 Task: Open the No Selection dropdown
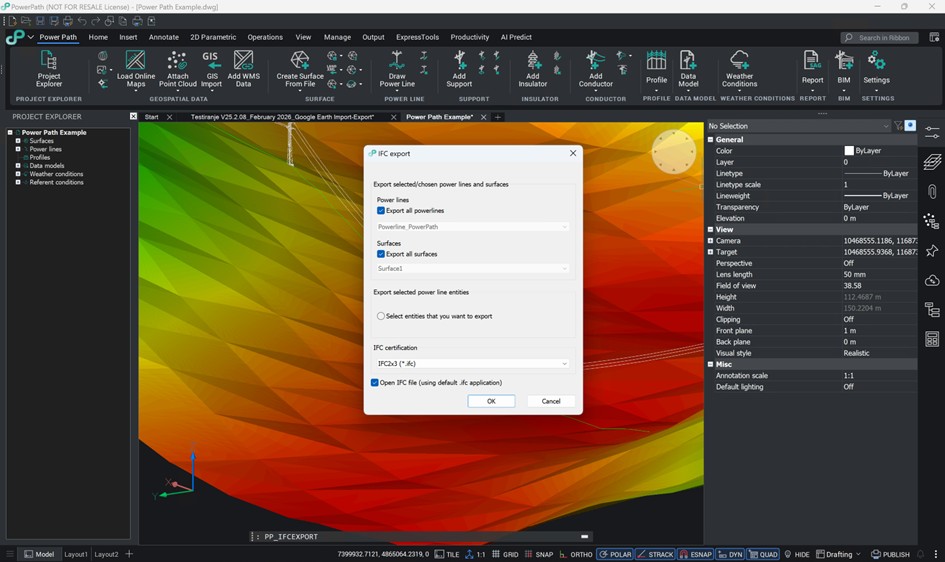[x=798, y=126]
